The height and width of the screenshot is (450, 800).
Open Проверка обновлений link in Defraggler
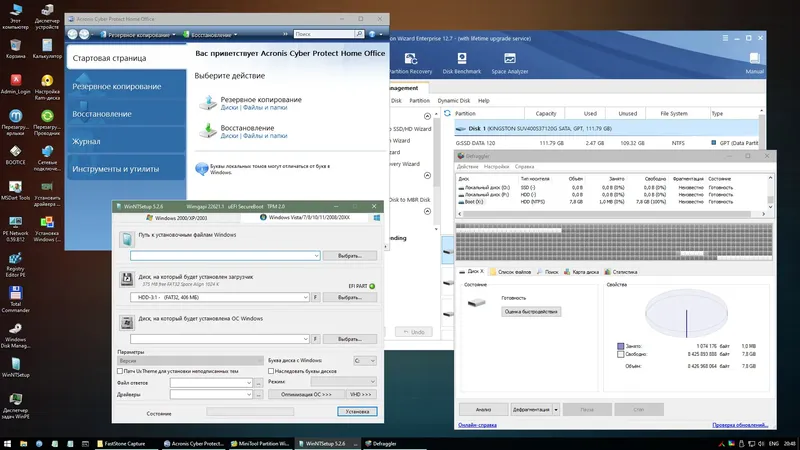pyautogui.click(x=740, y=424)
